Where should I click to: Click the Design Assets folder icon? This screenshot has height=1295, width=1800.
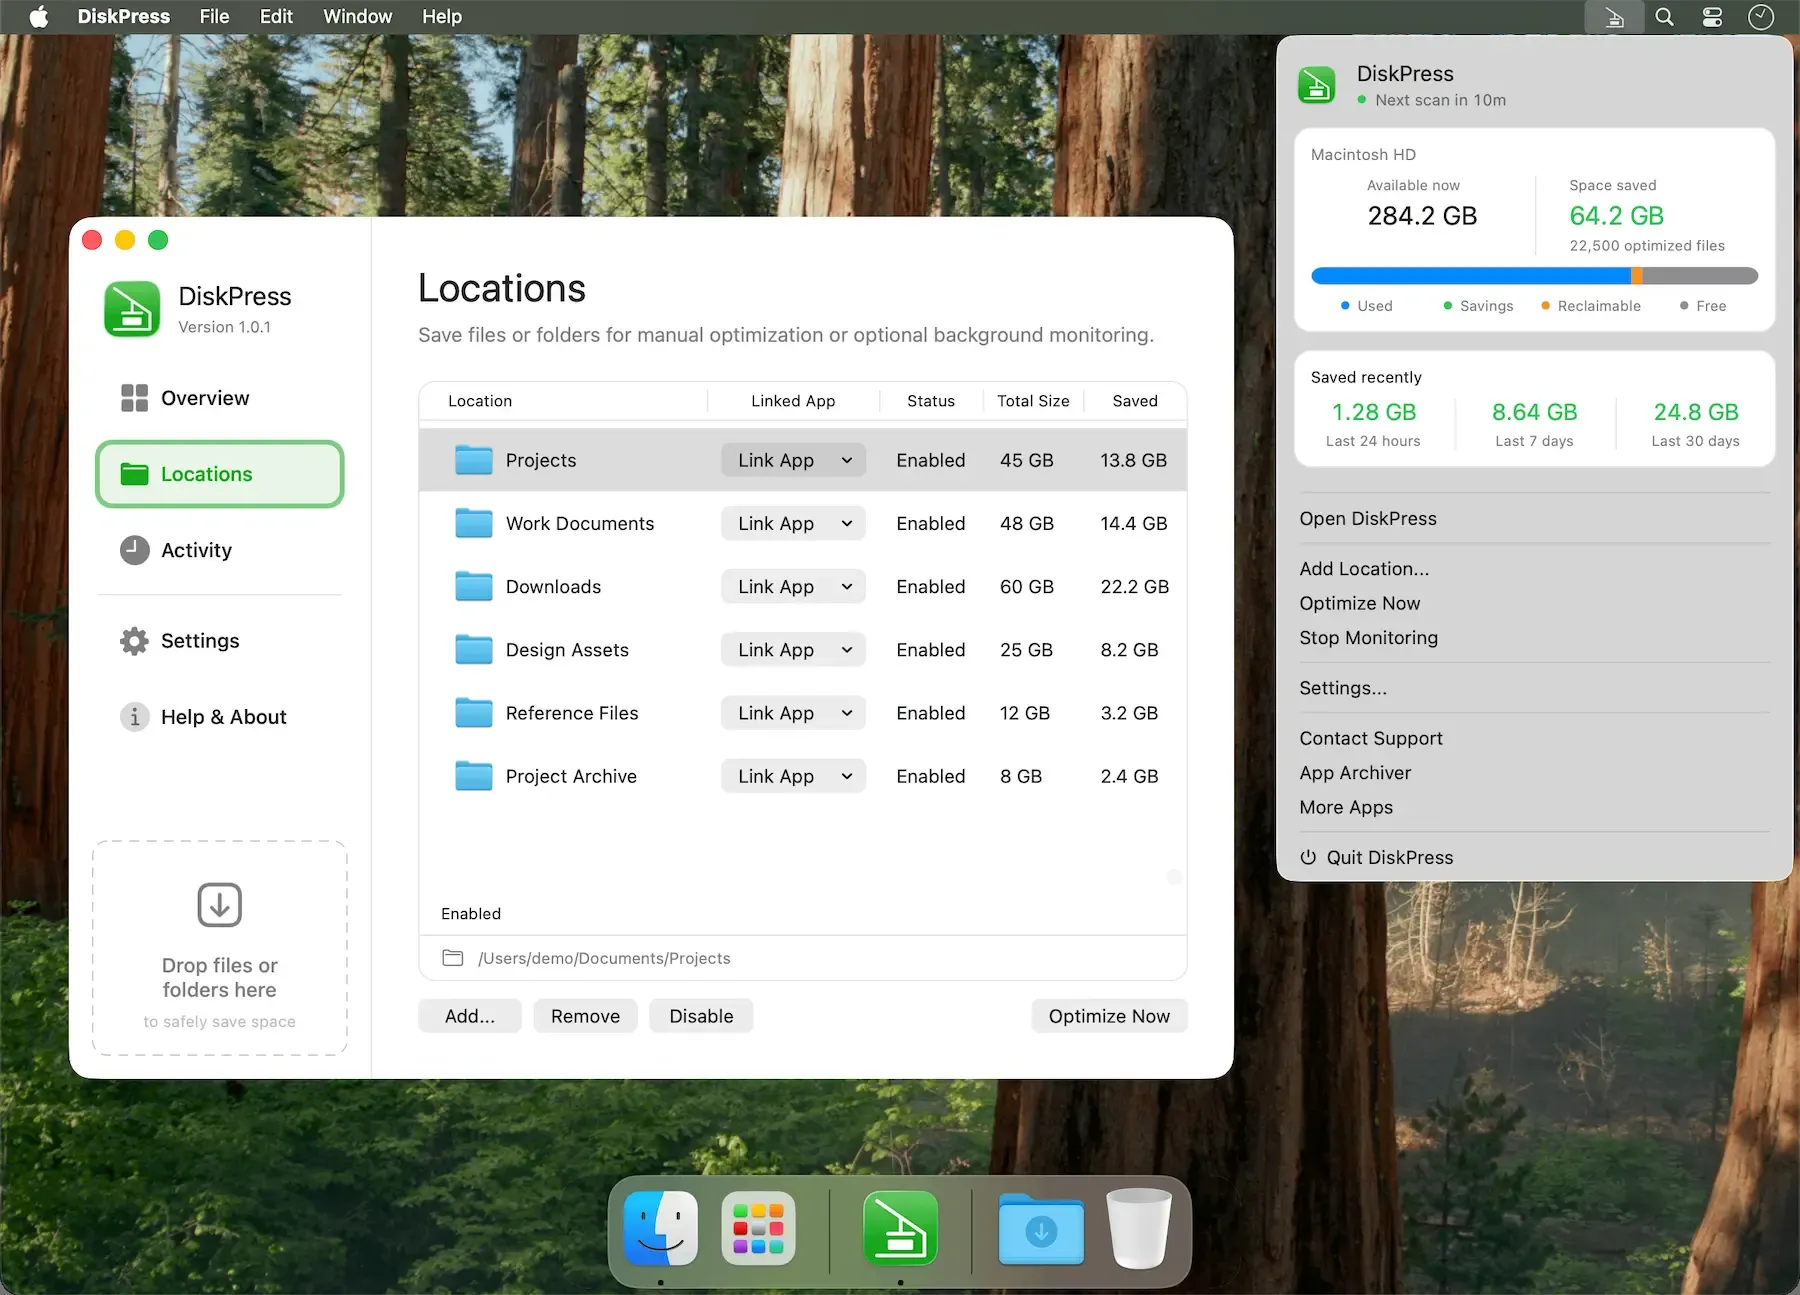pyautogui.click(x=474, y=650)
